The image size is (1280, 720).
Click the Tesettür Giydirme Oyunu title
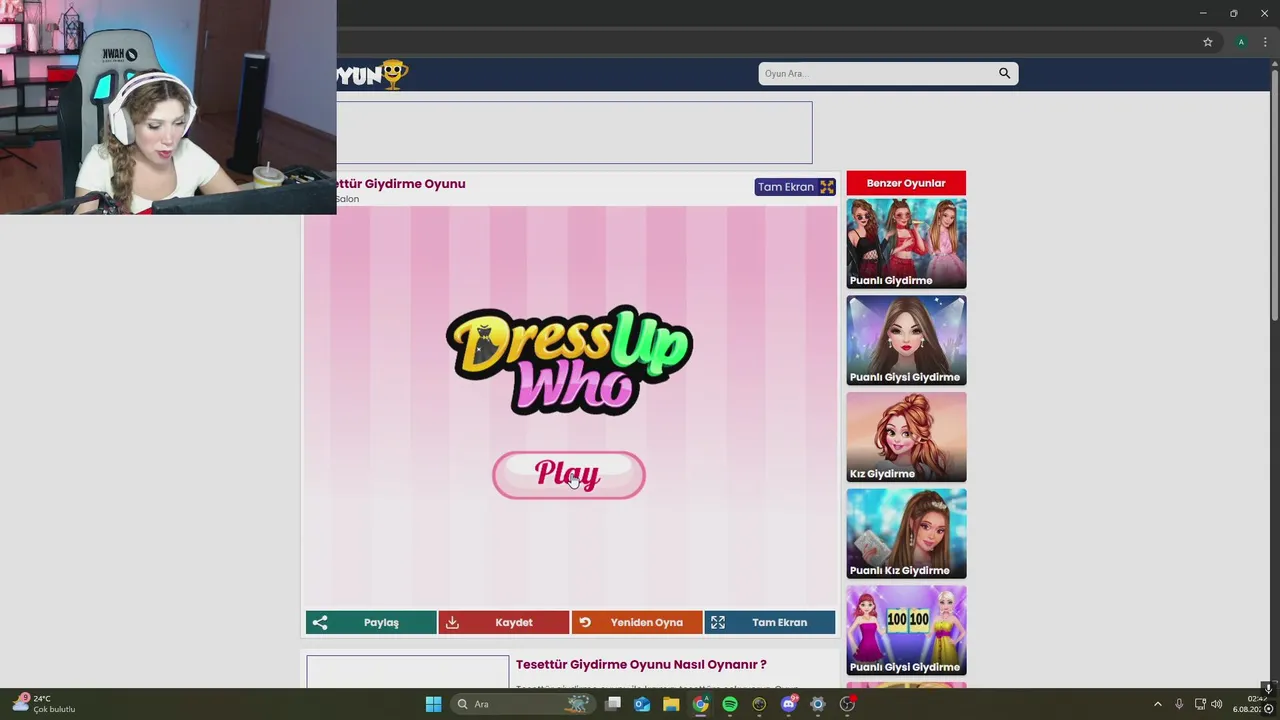[x=401, y=184]
